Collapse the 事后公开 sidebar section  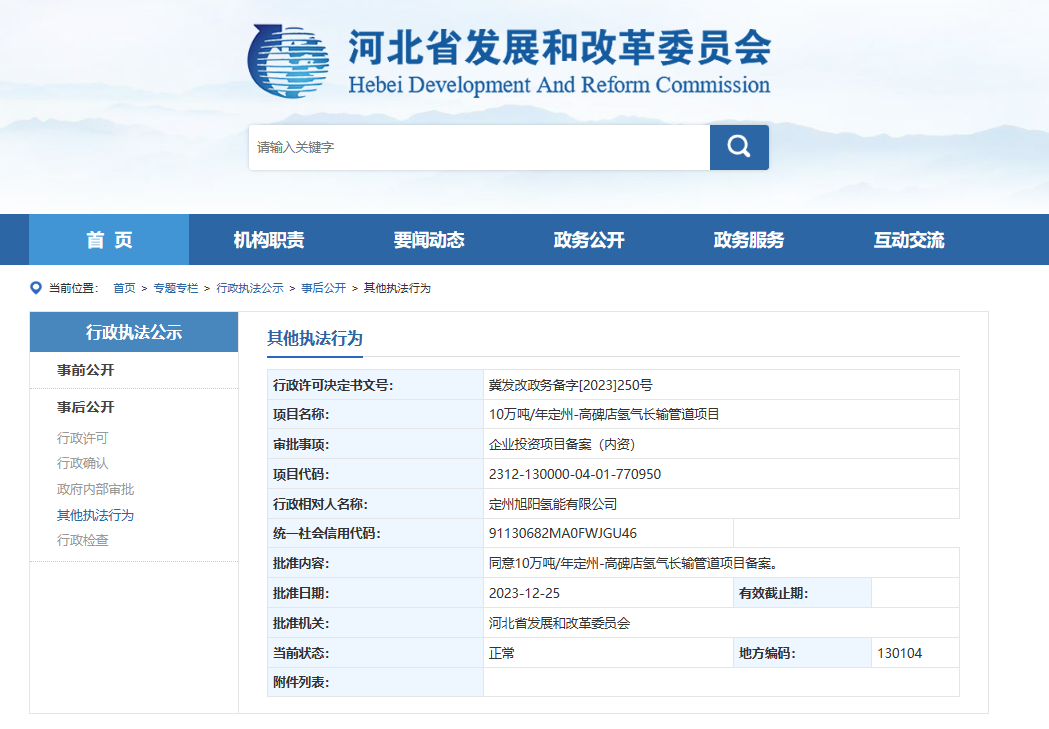[x=86, y=407]
